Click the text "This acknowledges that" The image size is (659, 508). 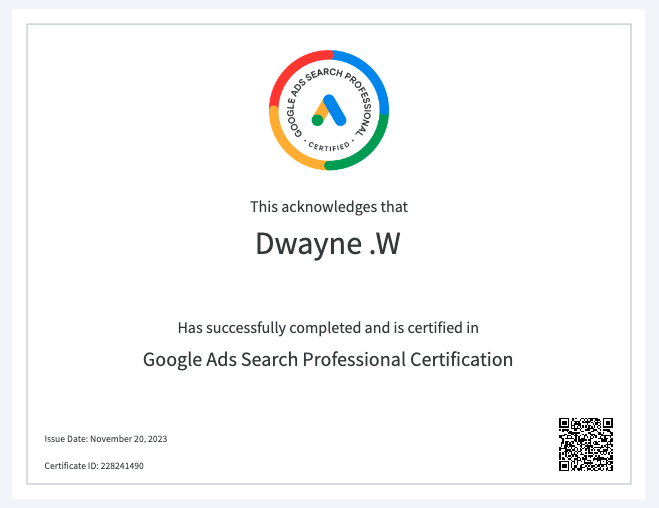[329, 207]
